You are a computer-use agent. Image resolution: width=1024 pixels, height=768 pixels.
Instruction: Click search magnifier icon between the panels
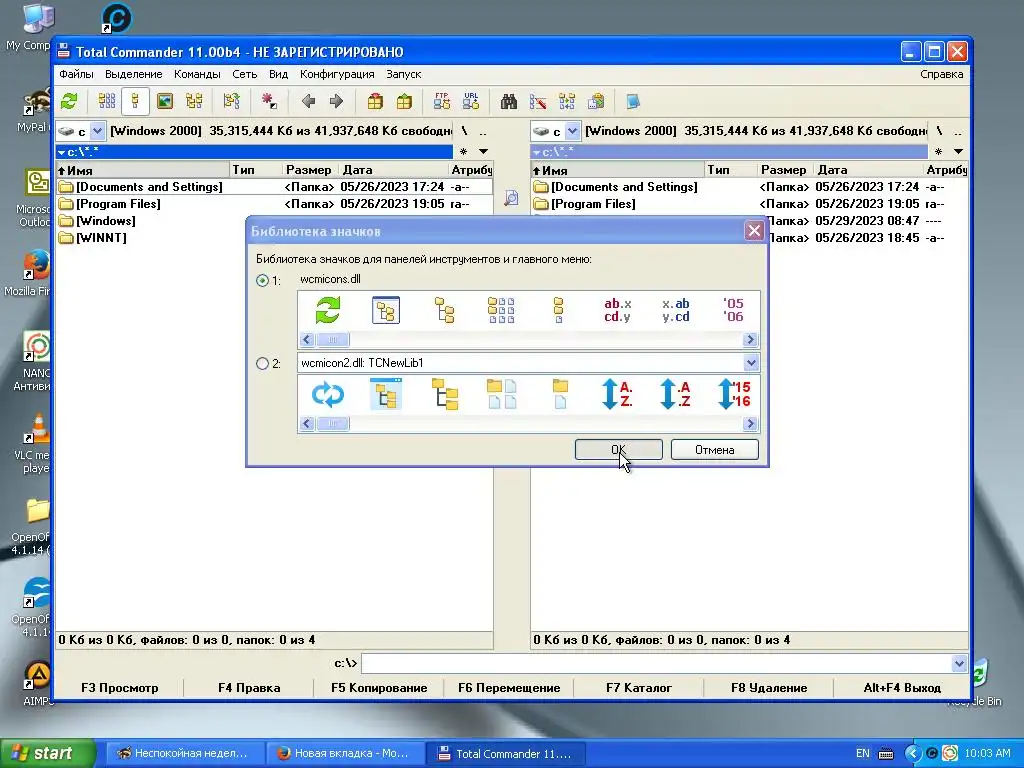[x=511, y=198]
